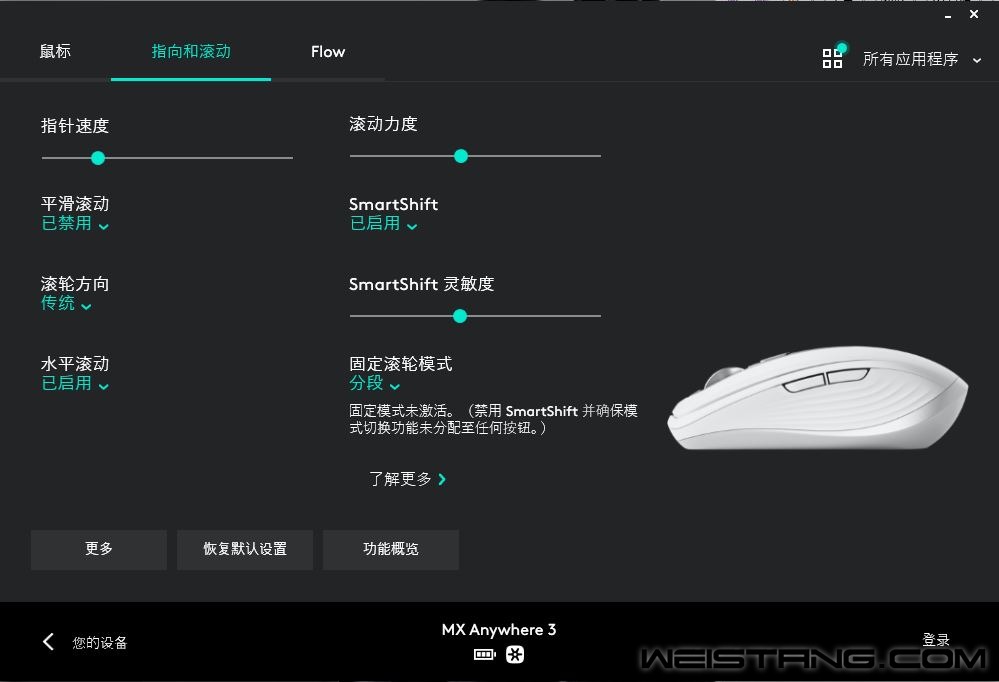999x682 pixels.
Task: Click the Bluetooth connection icon
Action: point(515,655)
